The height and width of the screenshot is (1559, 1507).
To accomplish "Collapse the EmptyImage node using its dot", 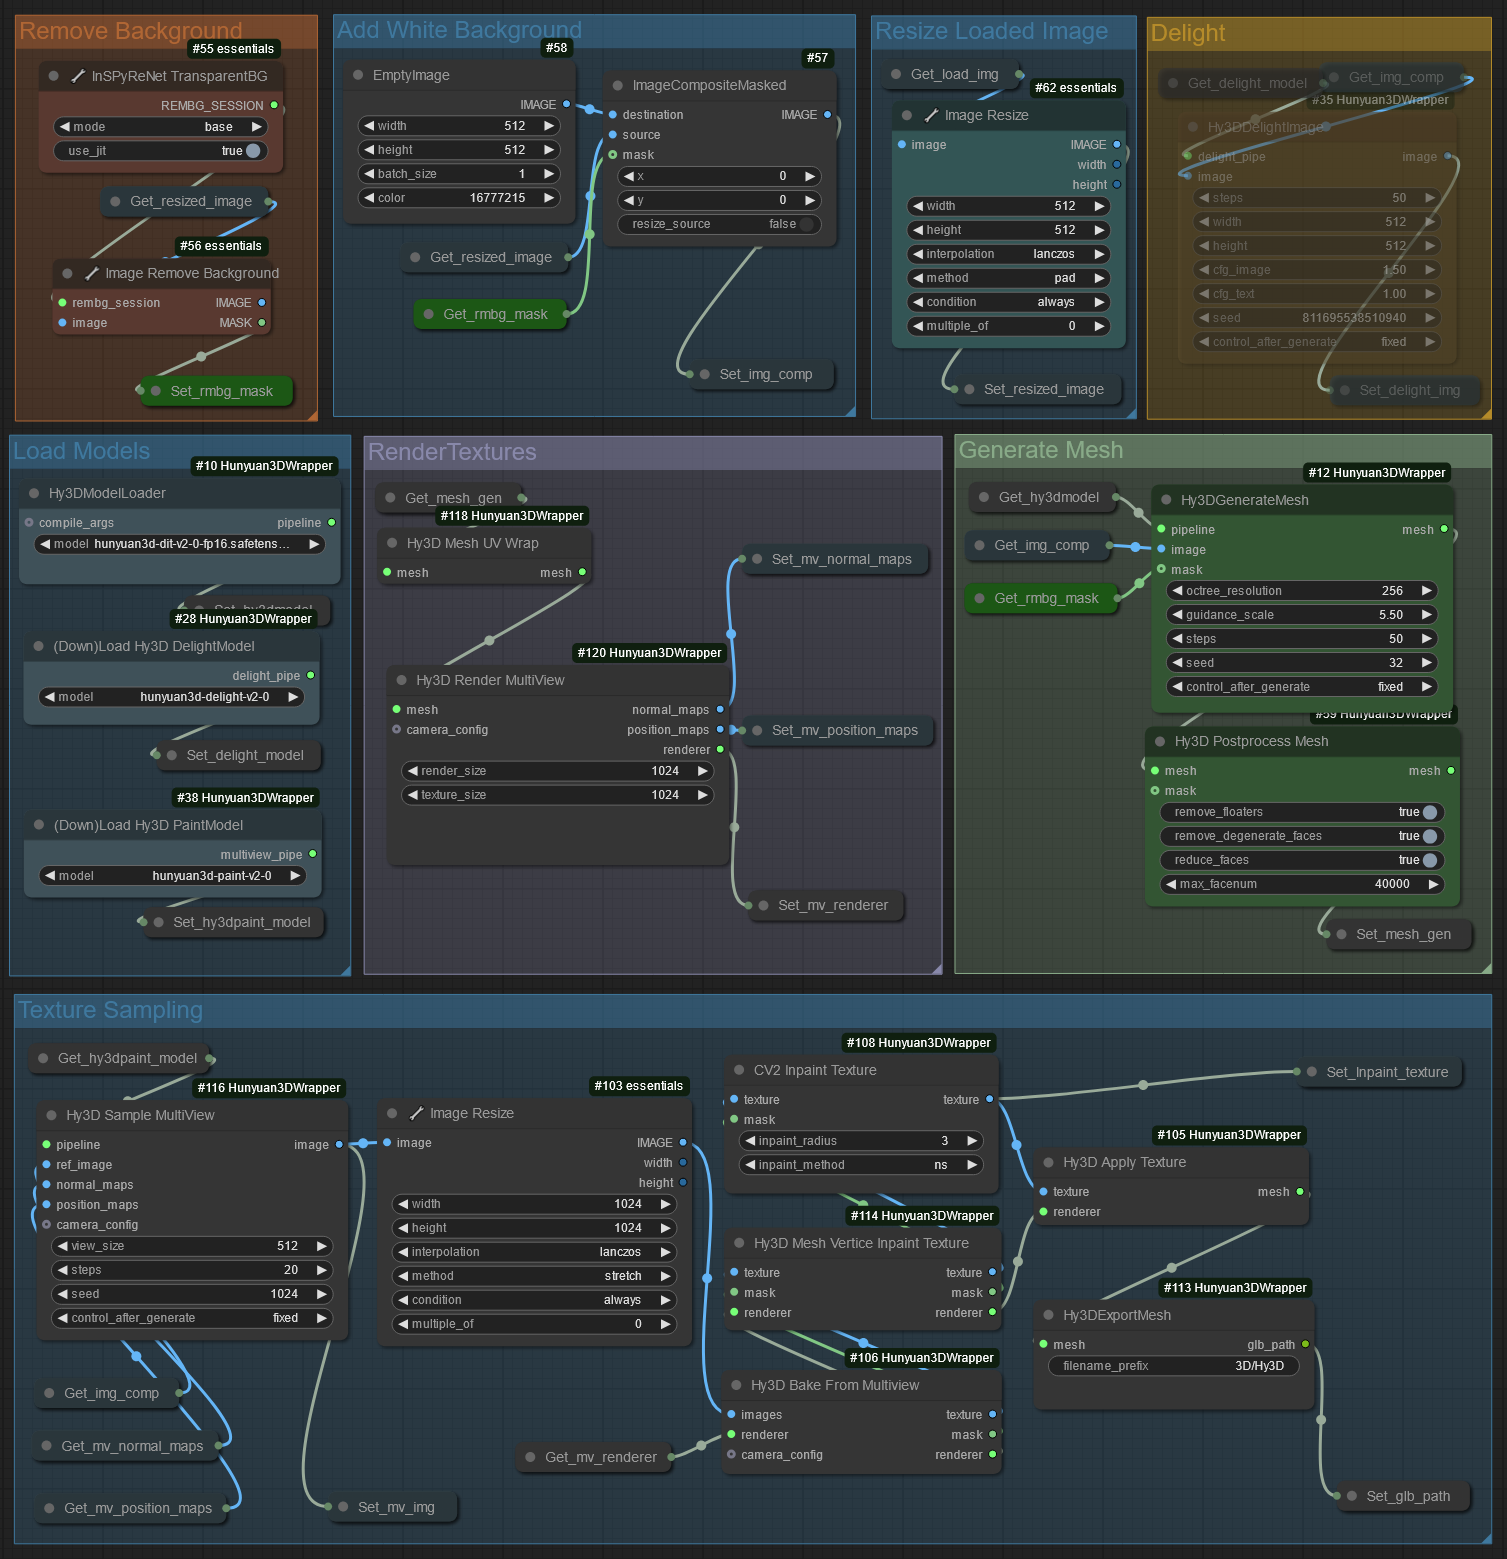I will [x=358, y=75].
